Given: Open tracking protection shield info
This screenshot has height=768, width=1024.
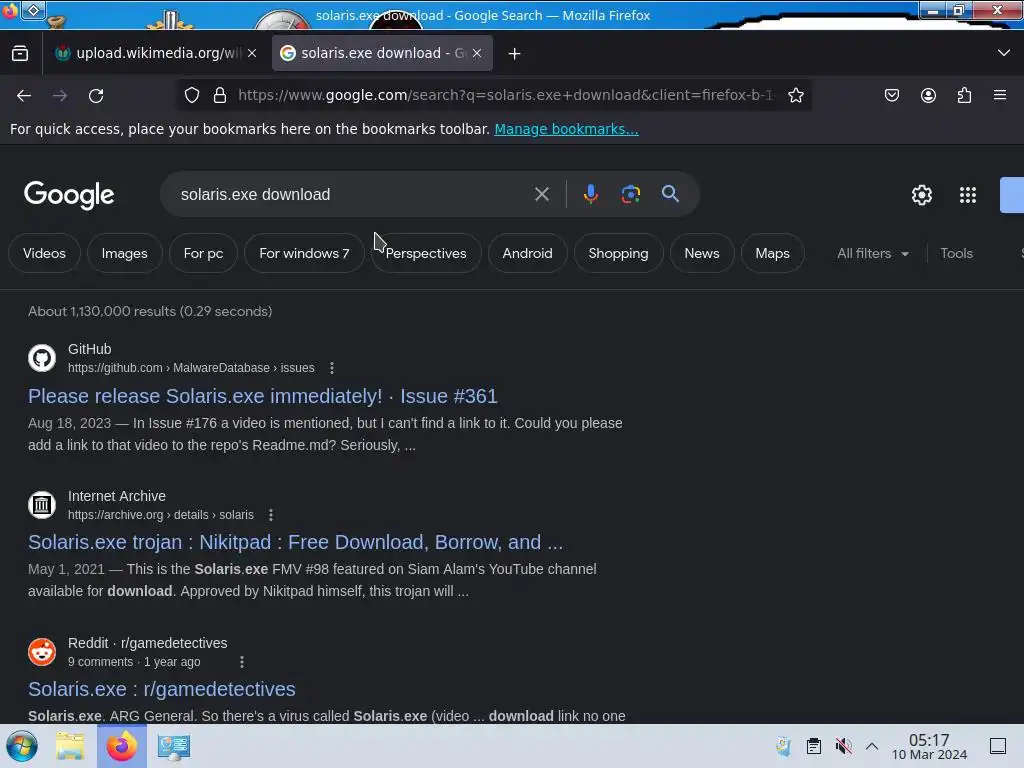Looking at the screenshot, I should point(191,95).
